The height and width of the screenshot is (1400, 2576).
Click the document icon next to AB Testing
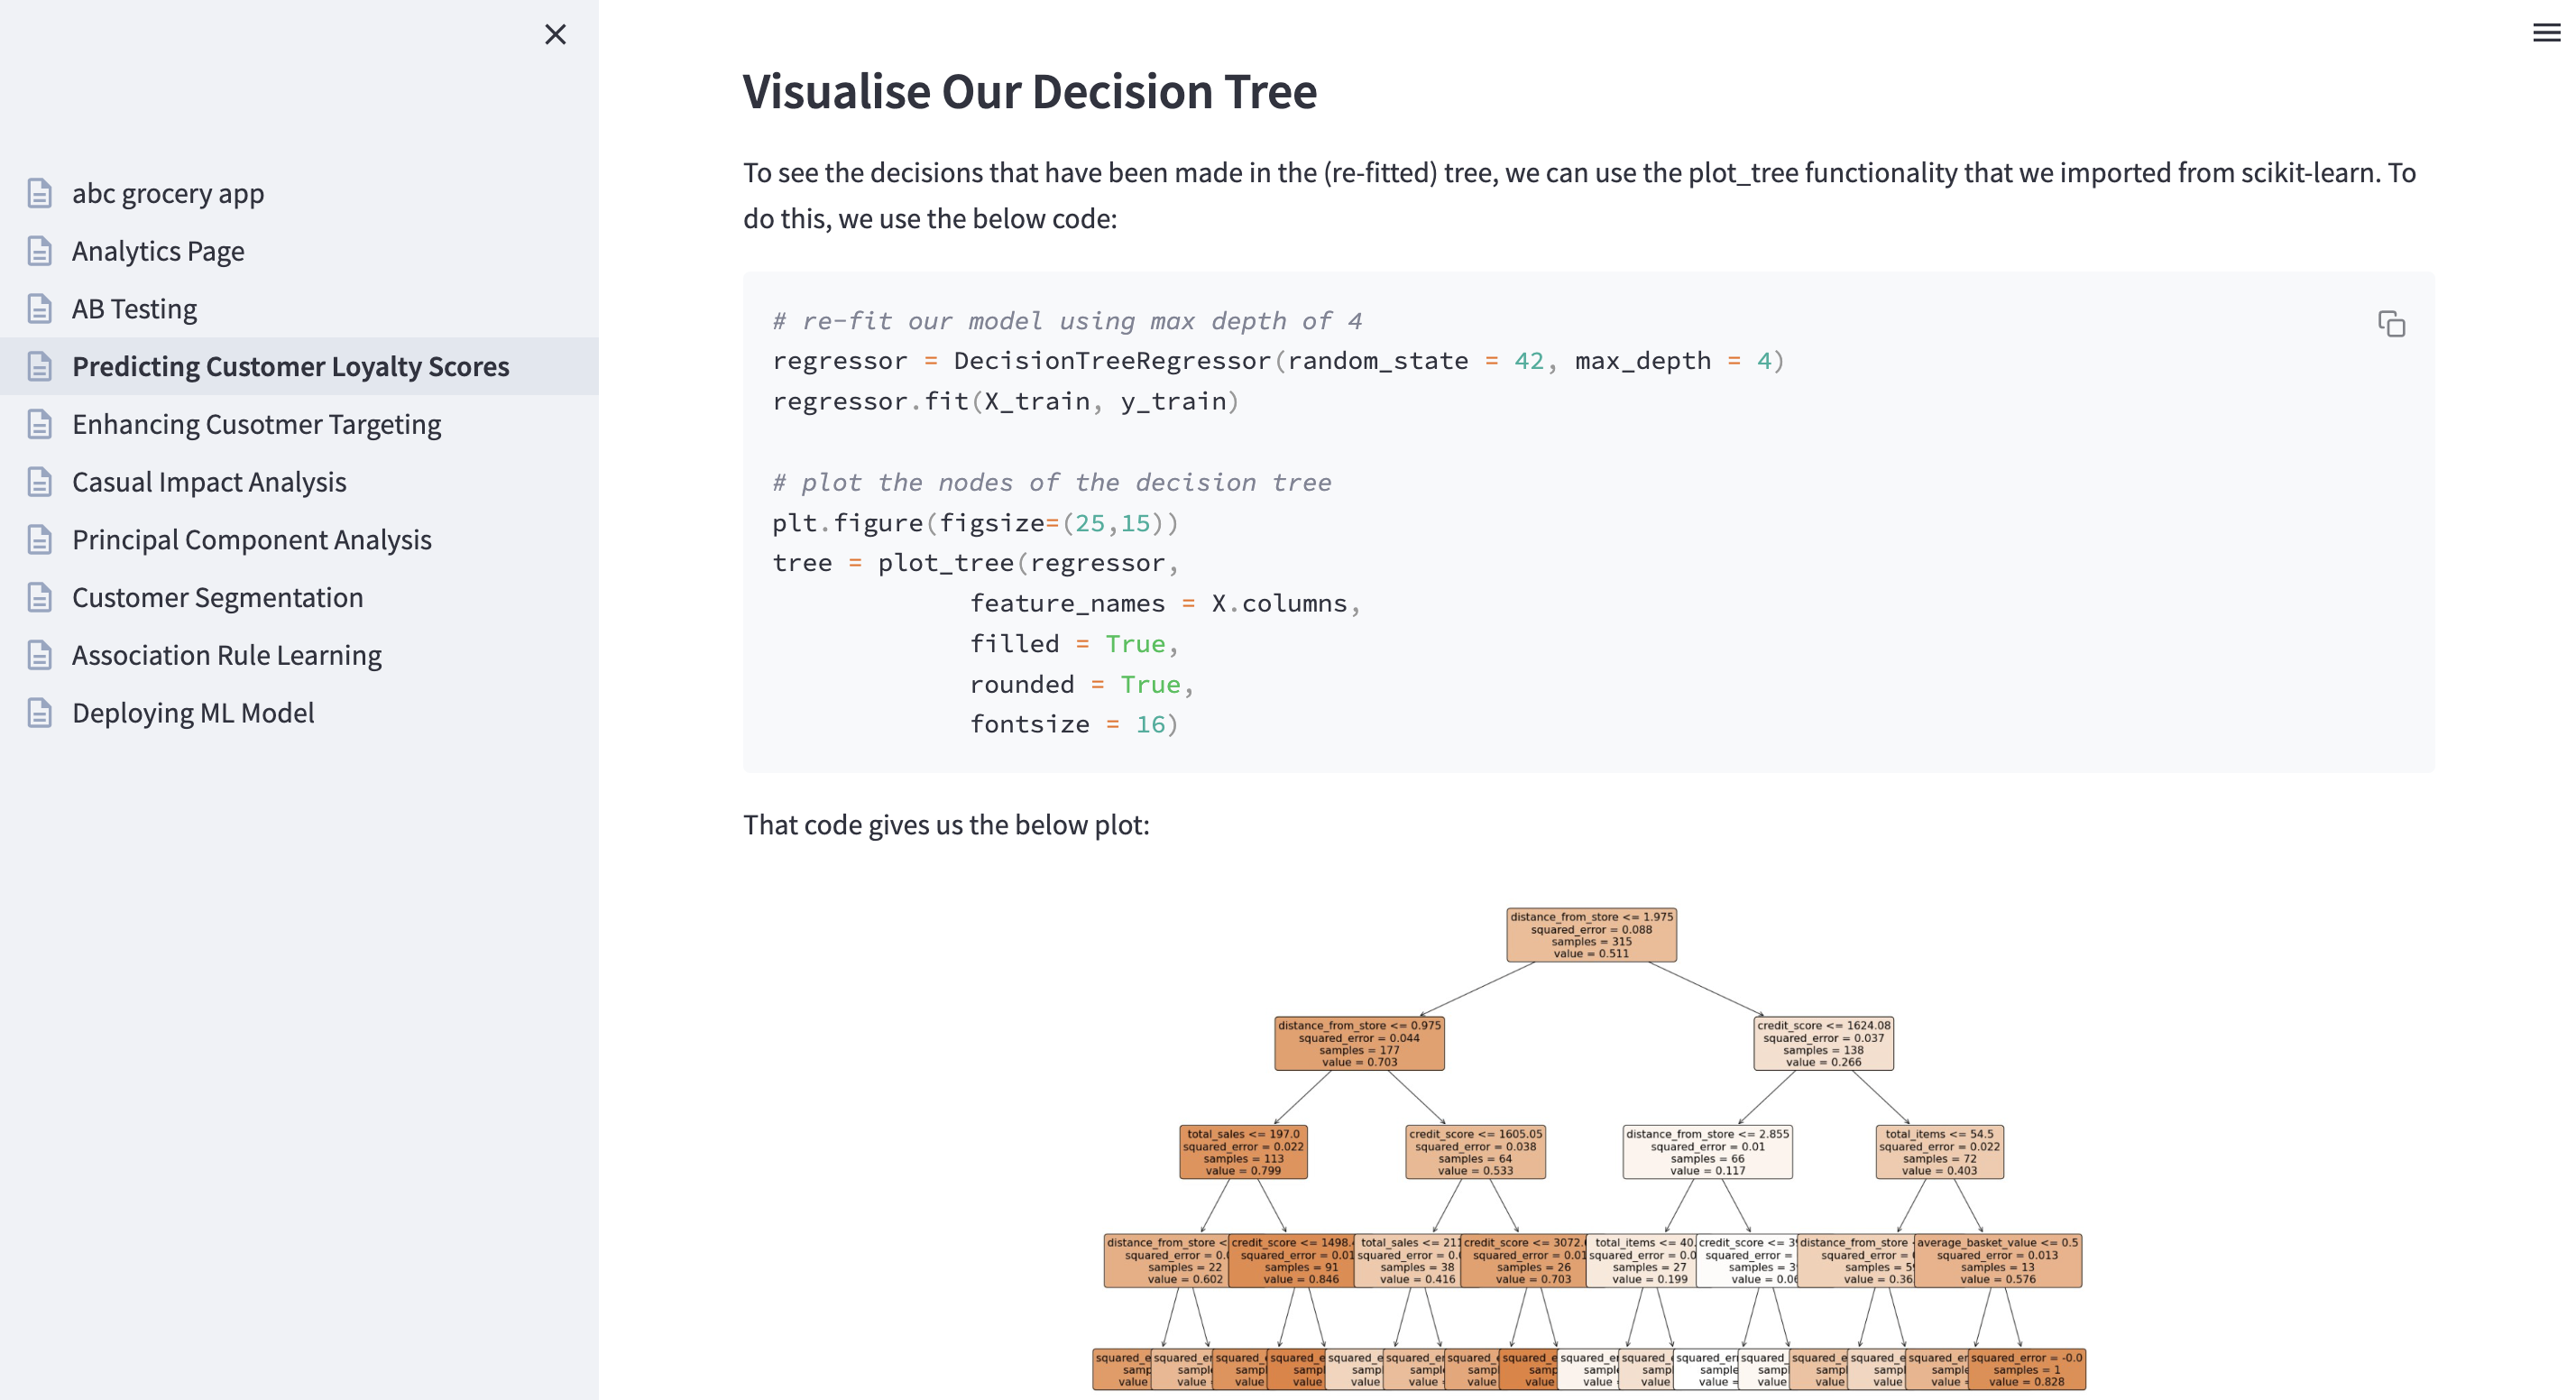[x=40, y=309]
